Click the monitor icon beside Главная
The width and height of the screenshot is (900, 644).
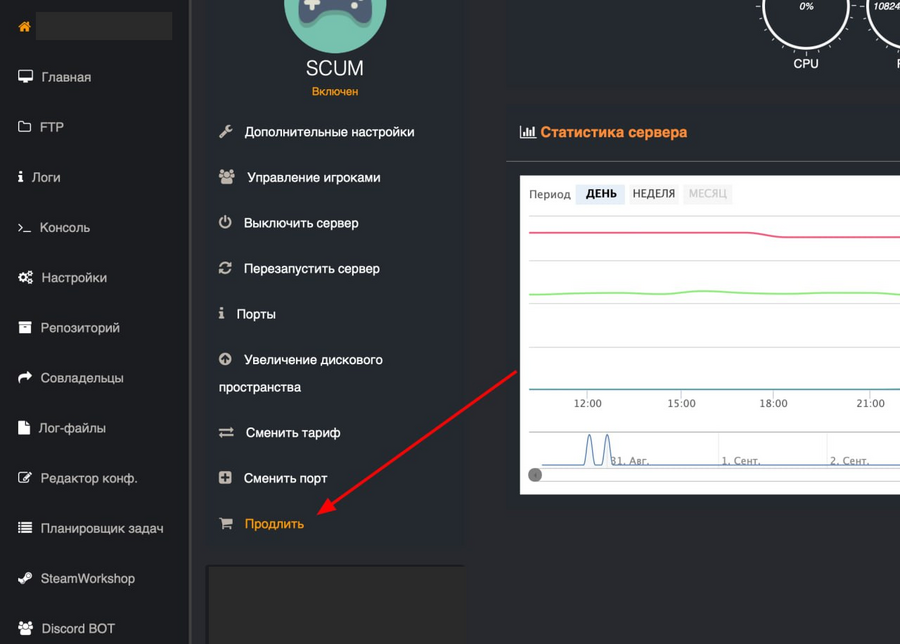(25, 76)
